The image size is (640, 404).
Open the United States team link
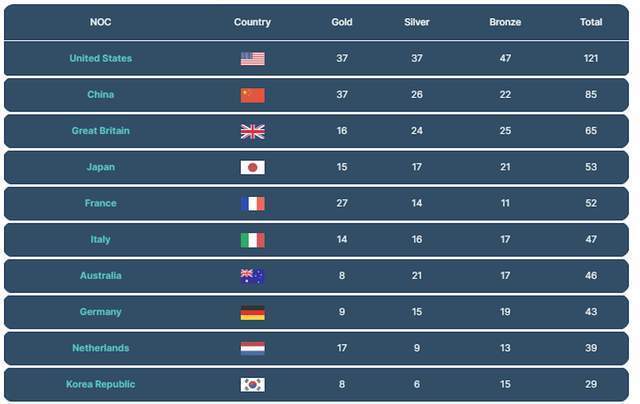[100, 58]
